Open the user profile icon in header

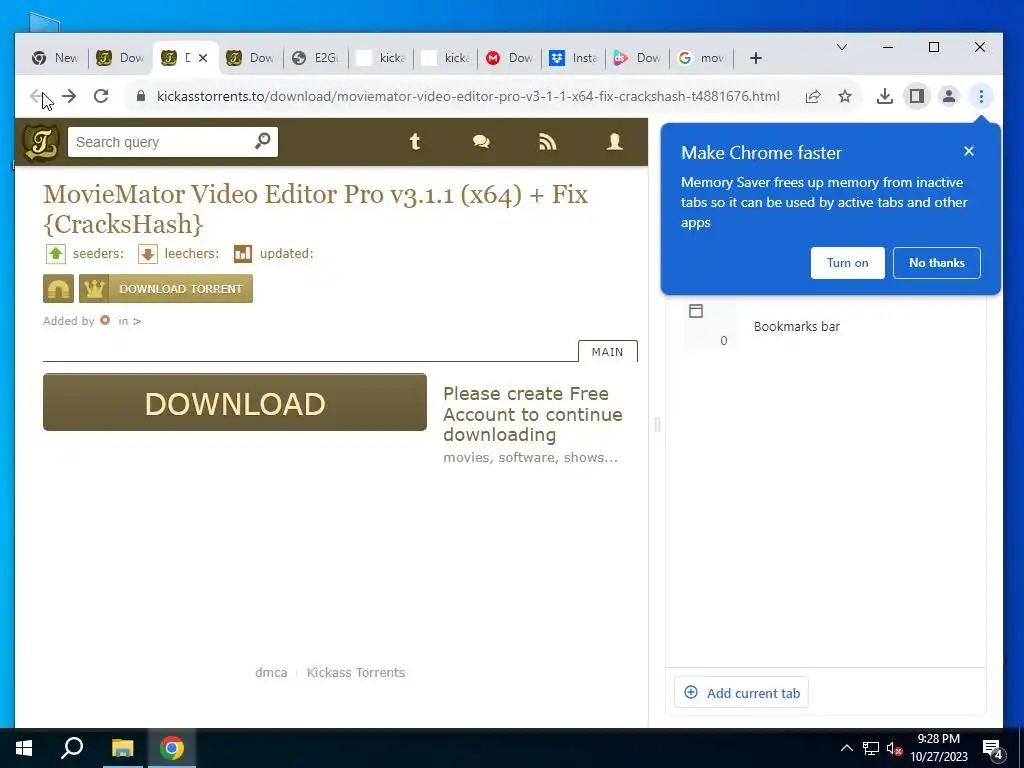[x=615, y=142]
